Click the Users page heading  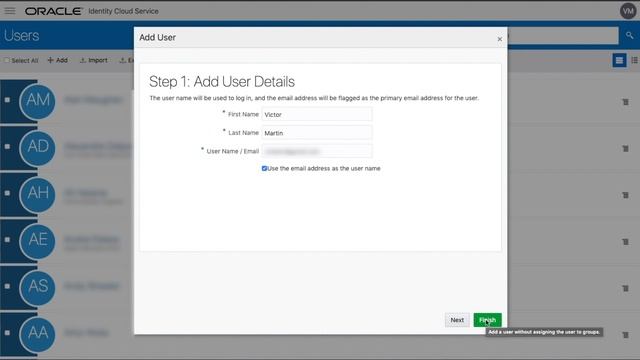(22, 36)
